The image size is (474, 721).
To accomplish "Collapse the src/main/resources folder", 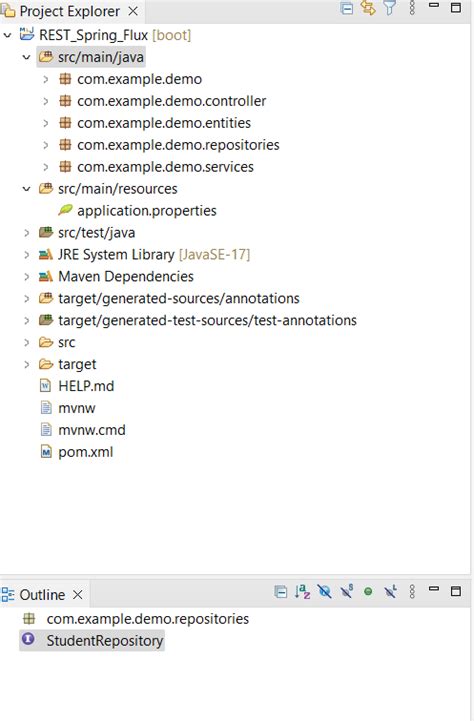I will 27,189.
